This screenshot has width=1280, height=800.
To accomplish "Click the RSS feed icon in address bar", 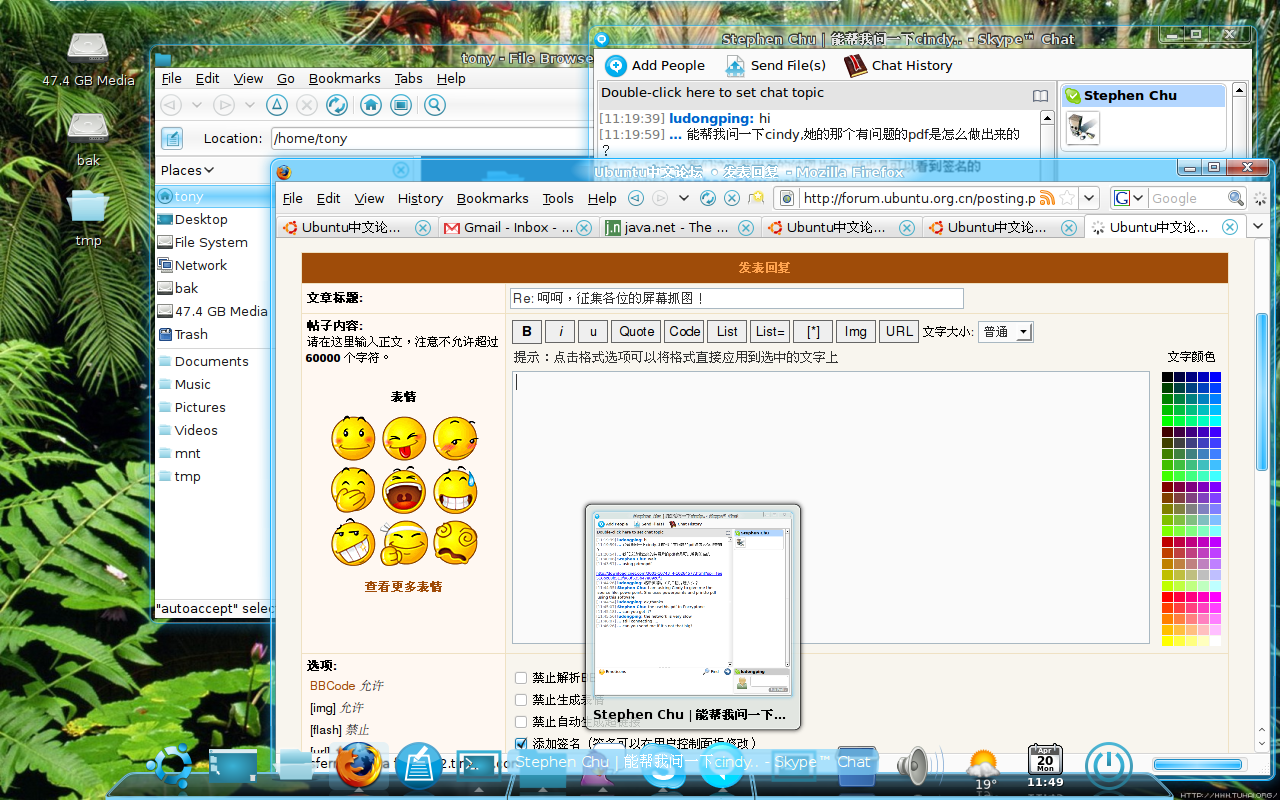I will click(x=1047, y=198).
